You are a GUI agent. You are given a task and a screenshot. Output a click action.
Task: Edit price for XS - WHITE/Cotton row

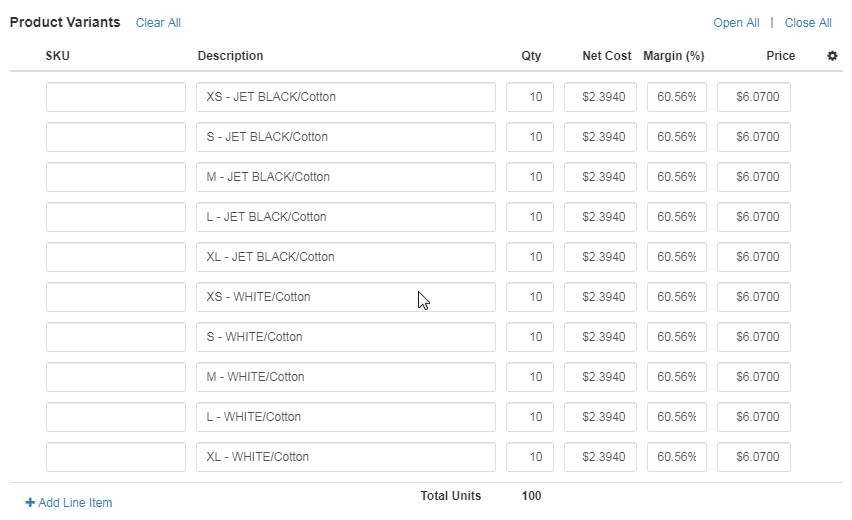coord(754,297)
